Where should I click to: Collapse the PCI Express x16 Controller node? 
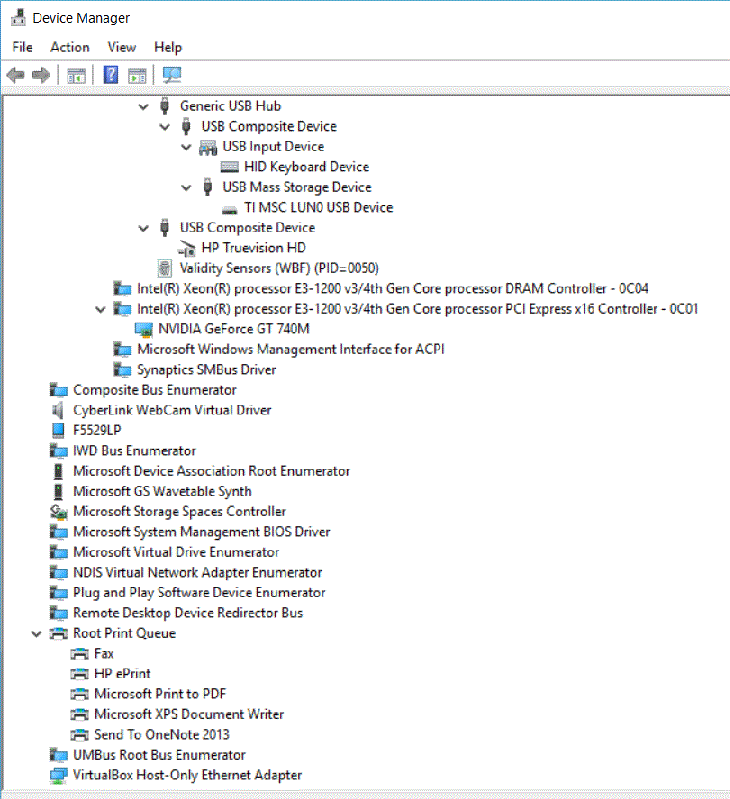tap(100, 309)
